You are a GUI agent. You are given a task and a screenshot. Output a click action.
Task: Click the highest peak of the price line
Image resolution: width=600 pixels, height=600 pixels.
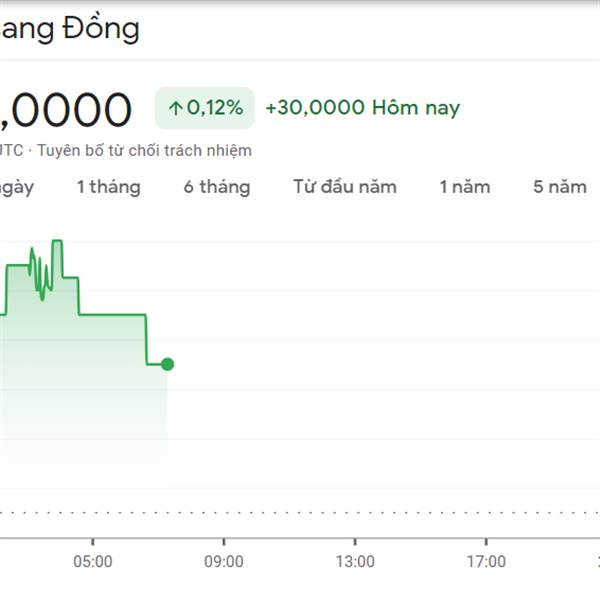tap(57, 241)
